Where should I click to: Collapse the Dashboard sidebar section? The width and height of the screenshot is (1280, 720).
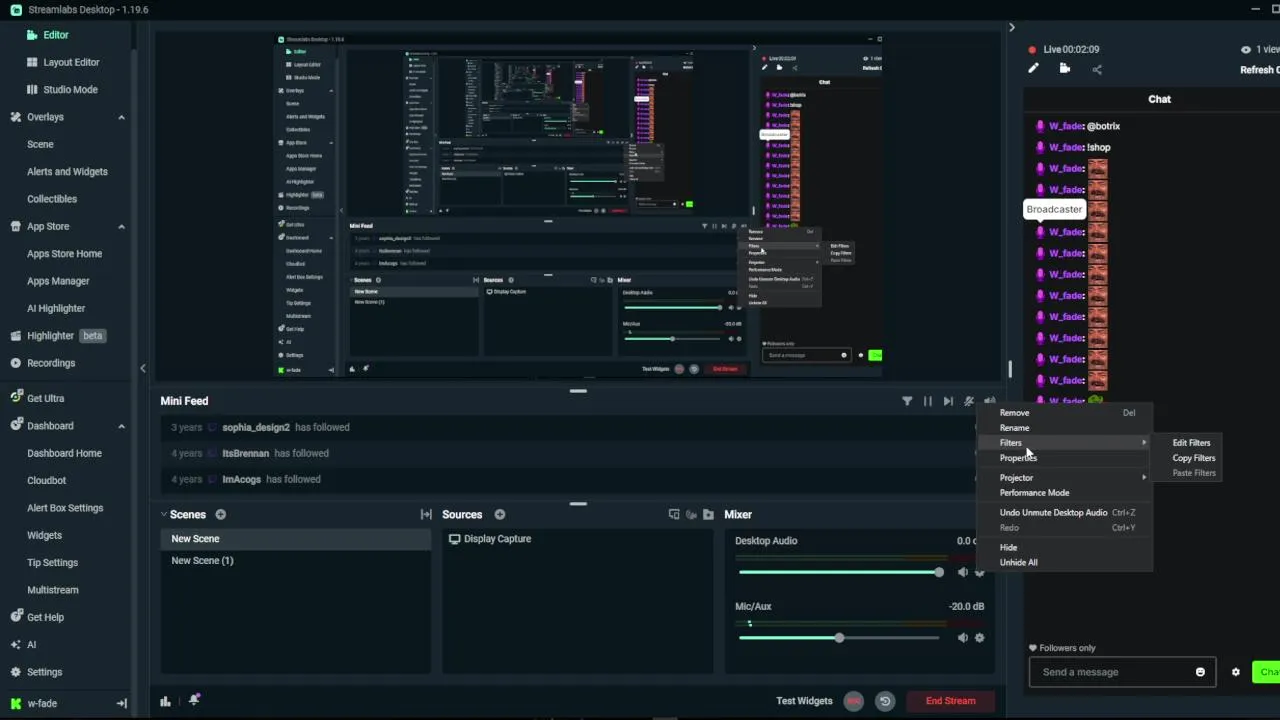coord(121,426)
